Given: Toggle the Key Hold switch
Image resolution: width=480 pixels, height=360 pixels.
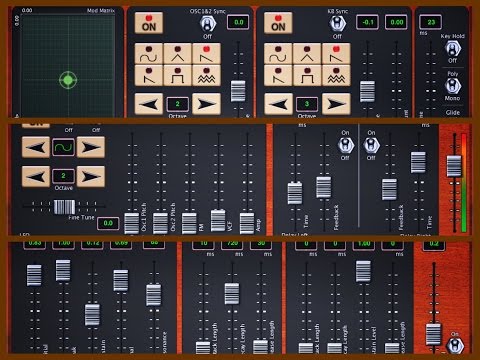Looking at the screenshot, I should coord(453,49).
